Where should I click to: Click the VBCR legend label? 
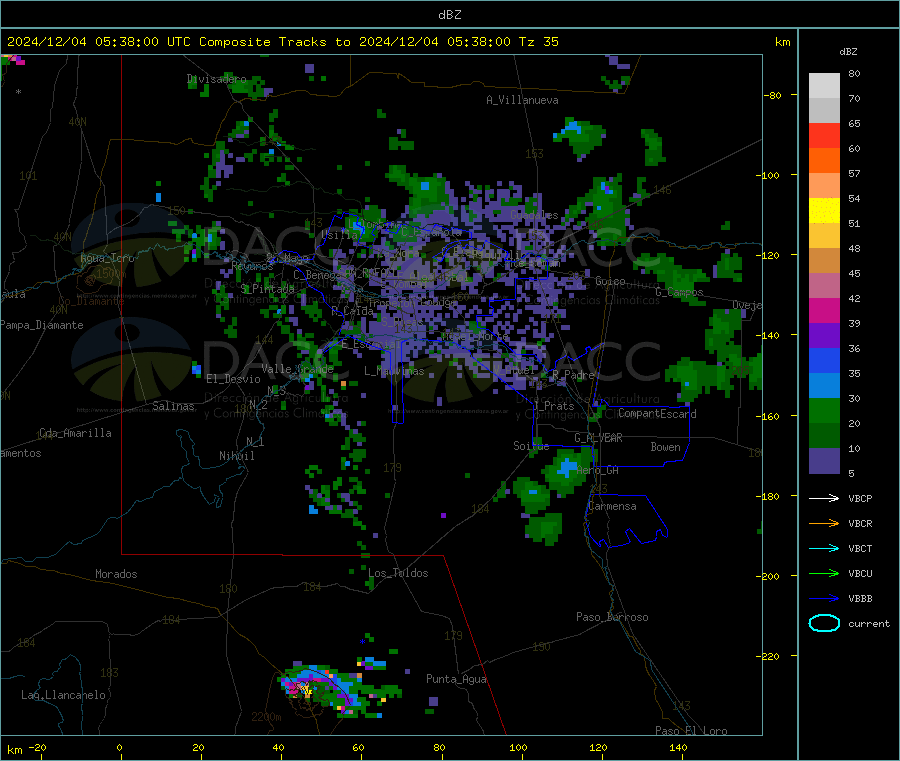860,523
